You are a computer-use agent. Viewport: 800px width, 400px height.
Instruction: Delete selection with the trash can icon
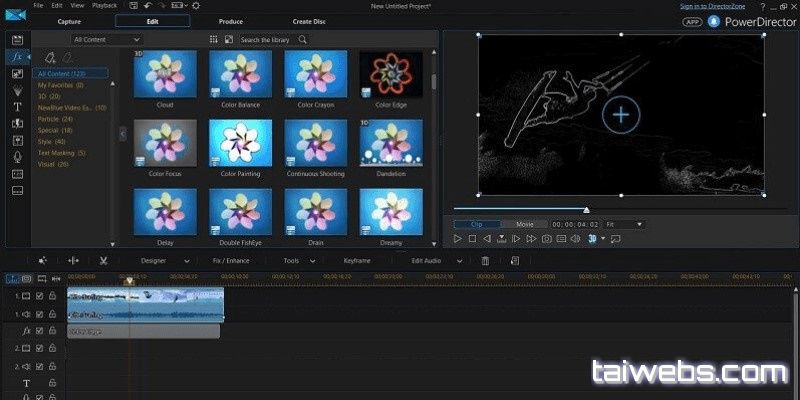(x=485, y=260)
